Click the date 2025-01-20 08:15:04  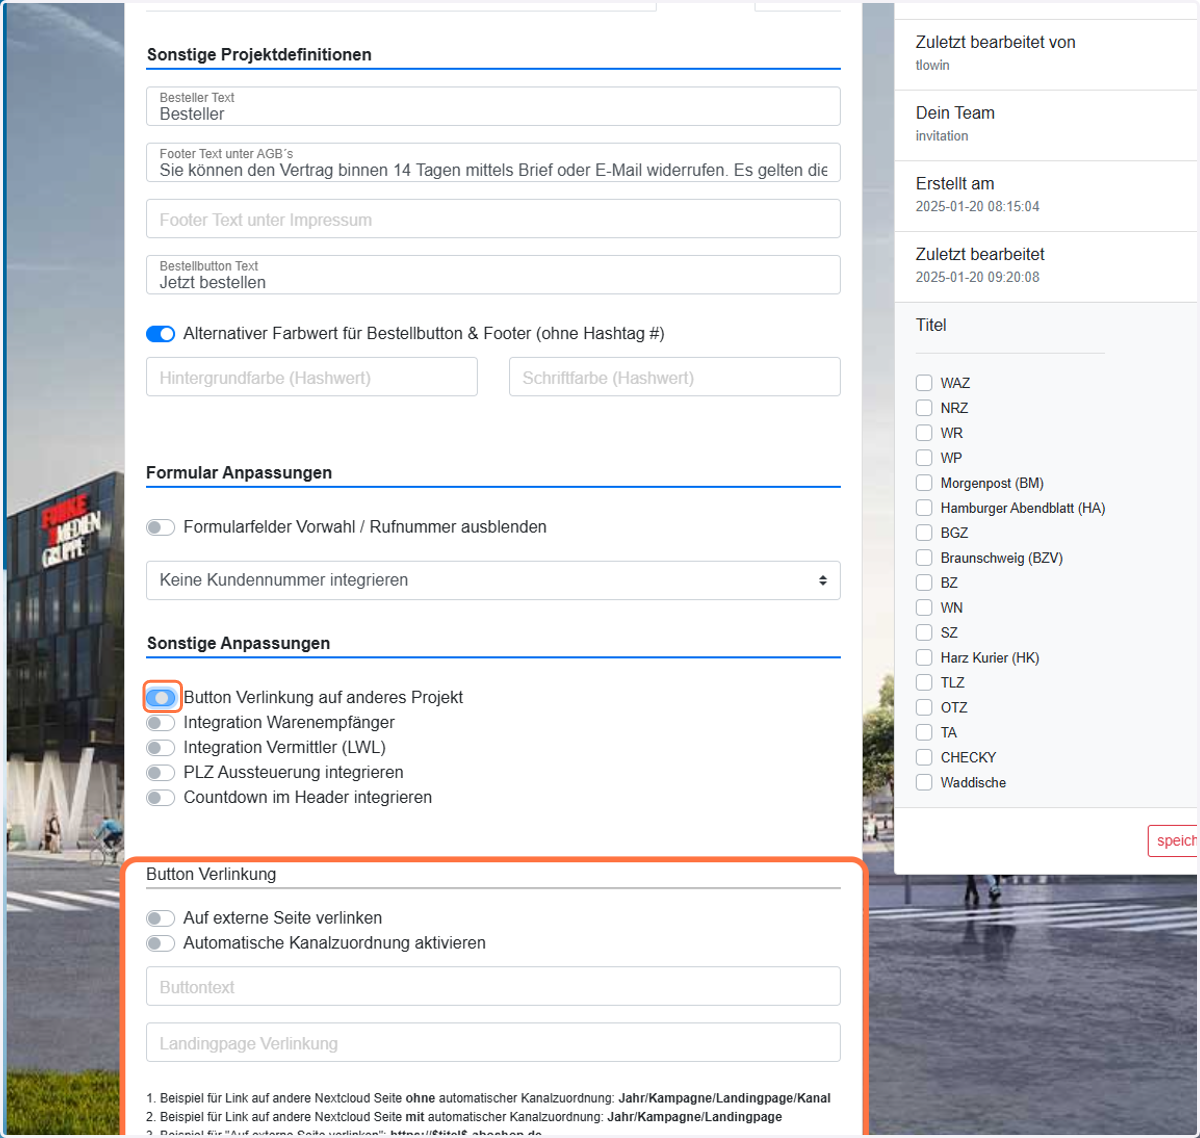click(977, 207)
